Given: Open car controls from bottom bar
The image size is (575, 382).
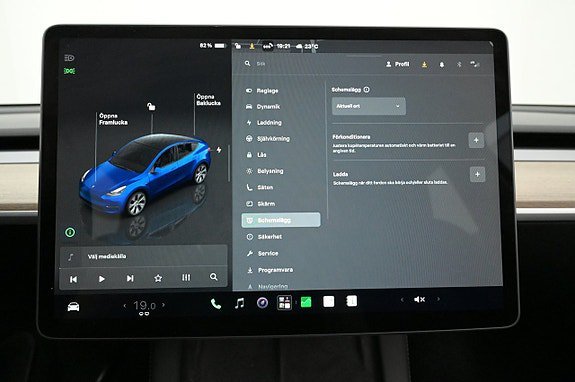Looking at the screenshot, I should coord(73,306).
